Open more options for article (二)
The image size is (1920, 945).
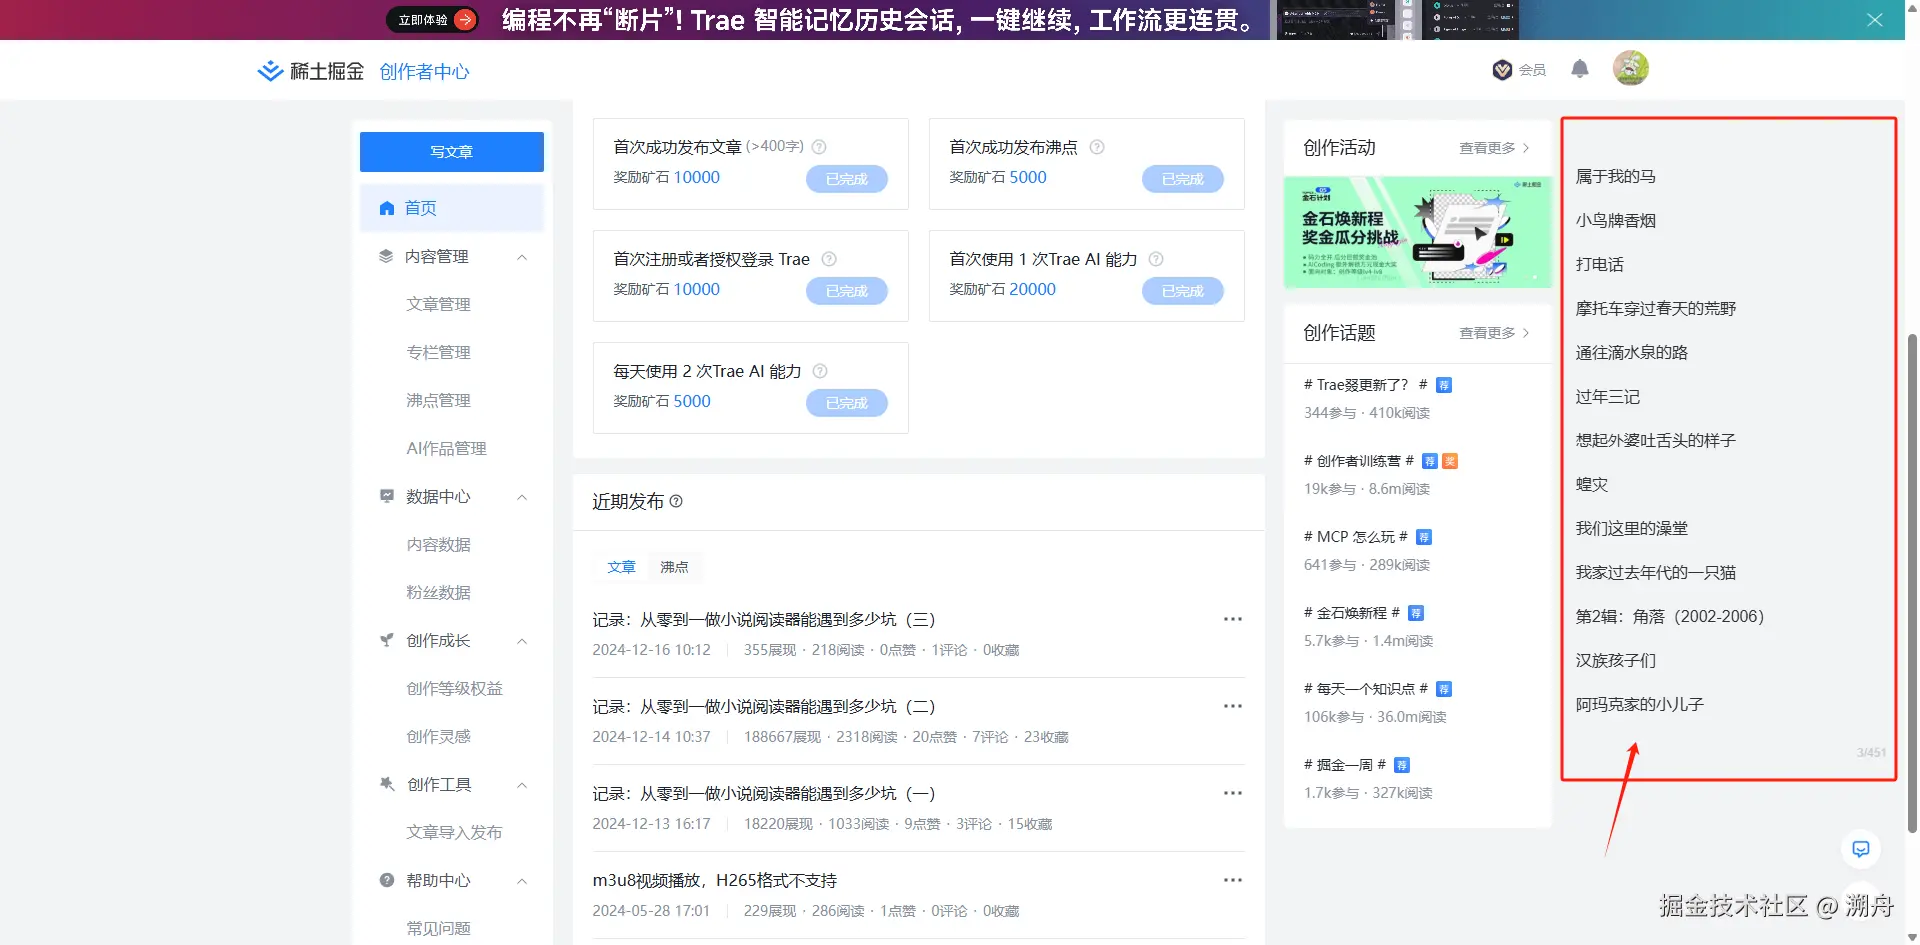(x=1233, y=706)
